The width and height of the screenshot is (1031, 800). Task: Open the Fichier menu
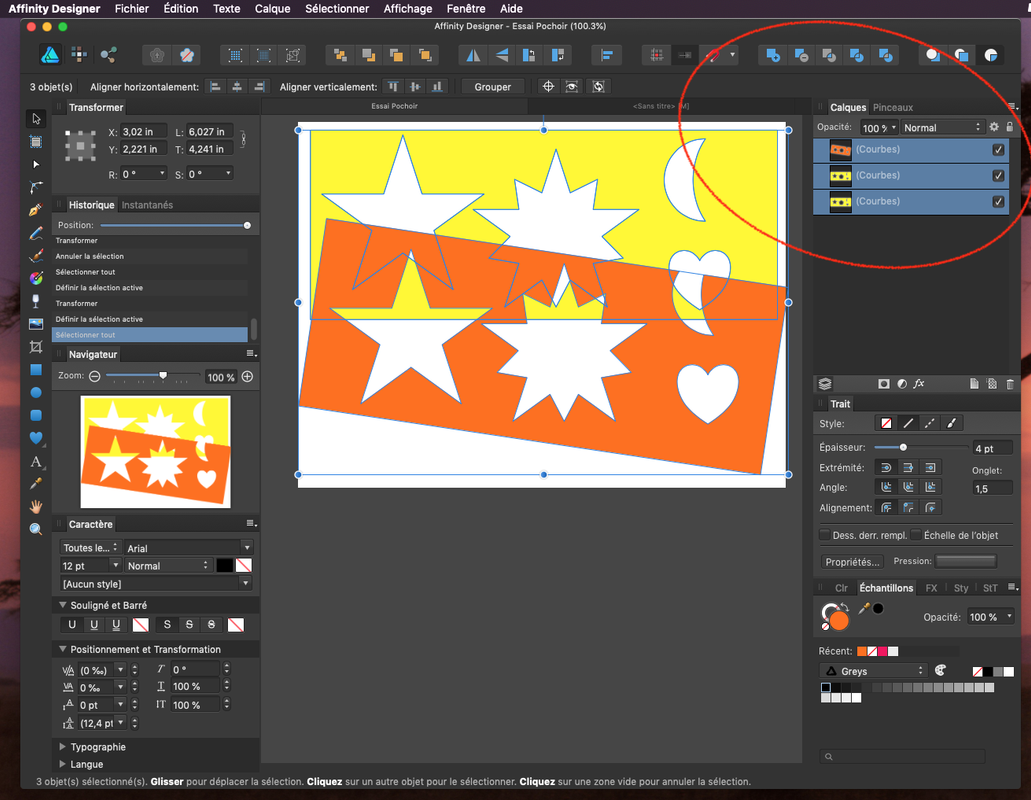click(132, 9)
